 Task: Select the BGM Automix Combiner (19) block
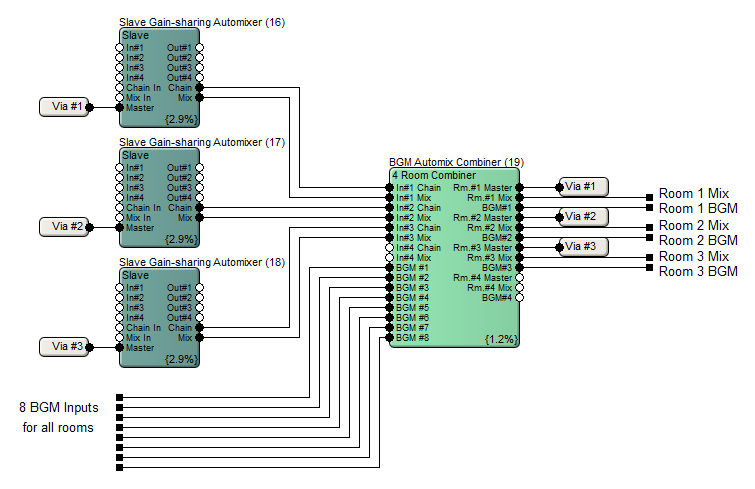click(455, 257)
